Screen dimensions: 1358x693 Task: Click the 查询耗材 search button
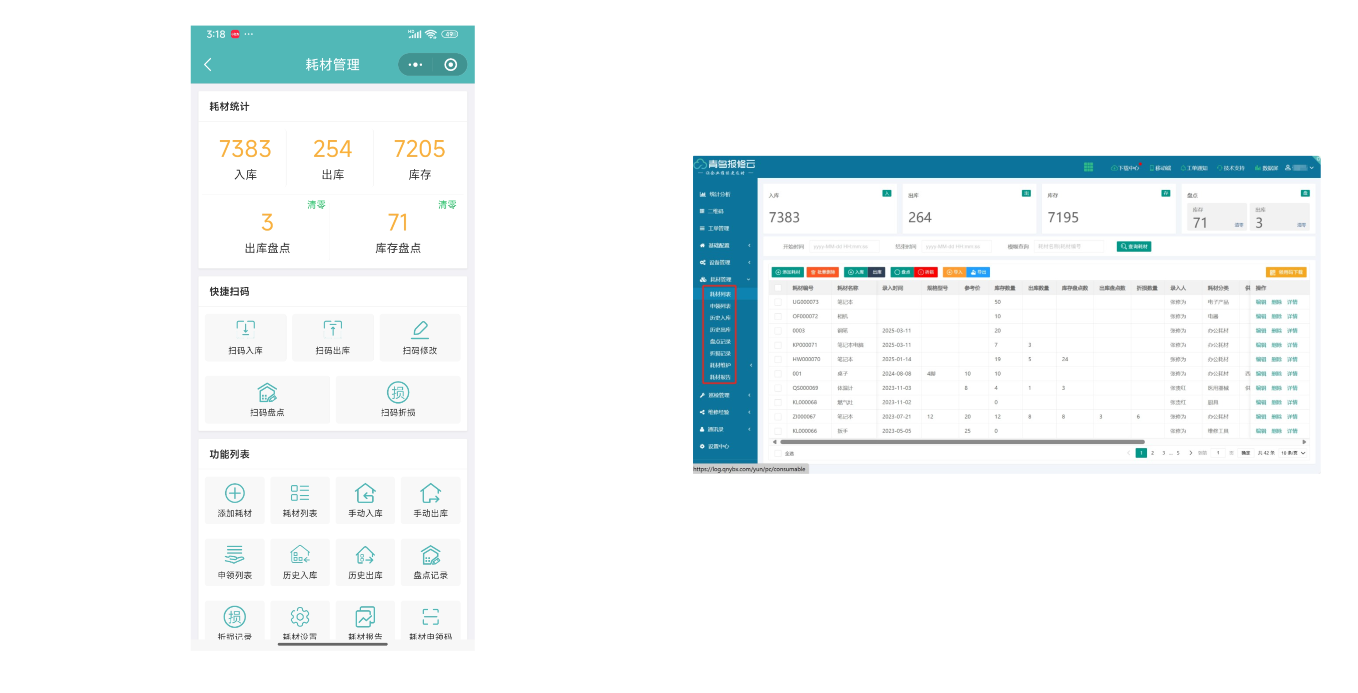(1134, 246)
